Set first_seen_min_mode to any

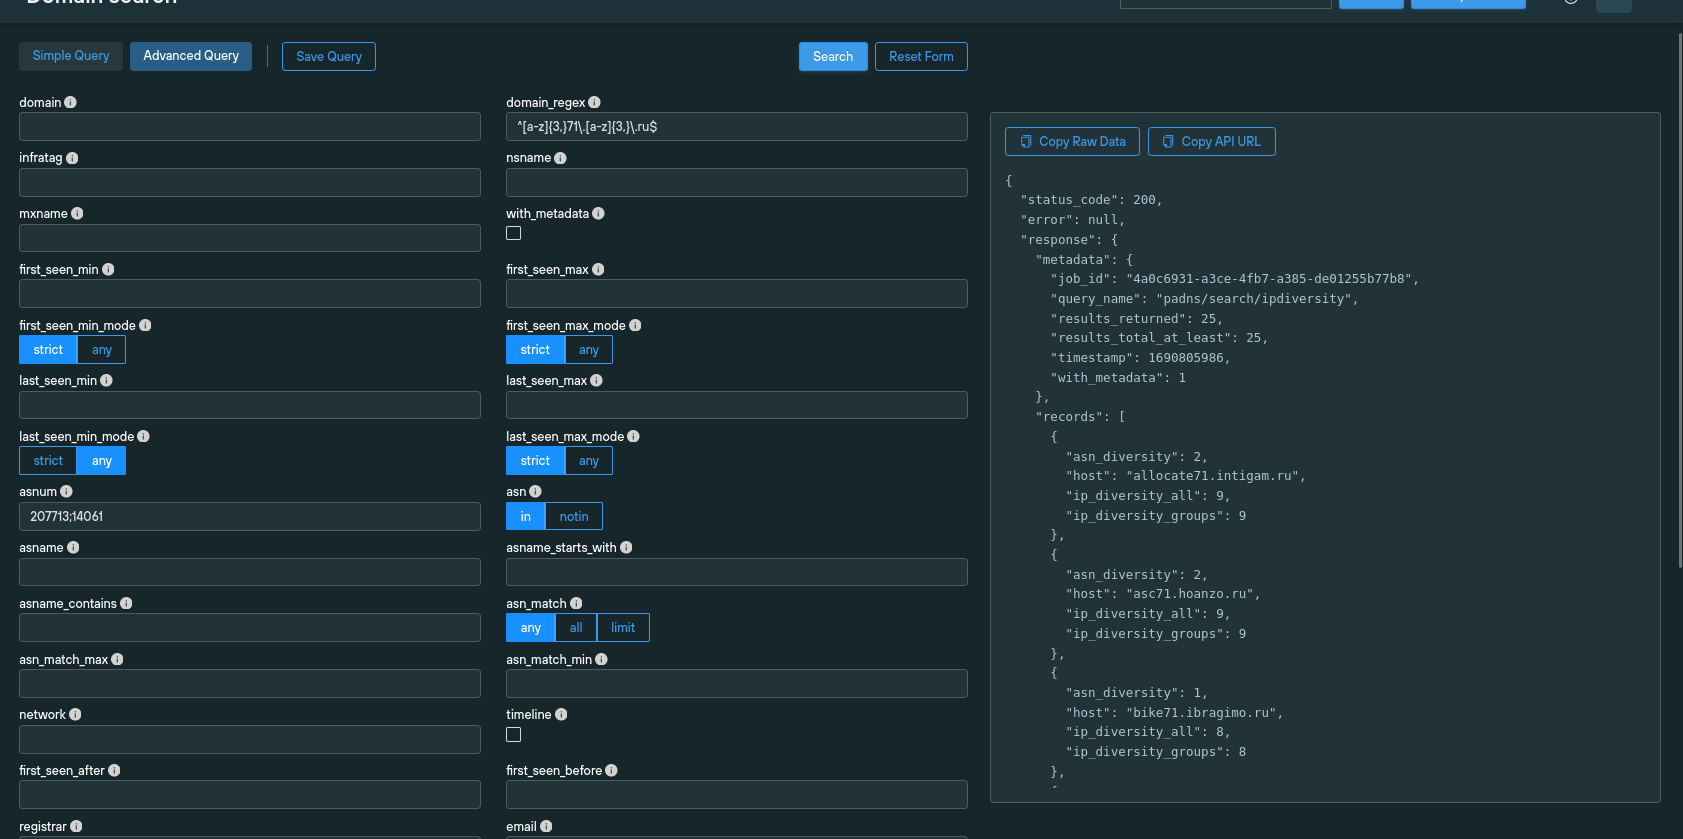point(102,349)
